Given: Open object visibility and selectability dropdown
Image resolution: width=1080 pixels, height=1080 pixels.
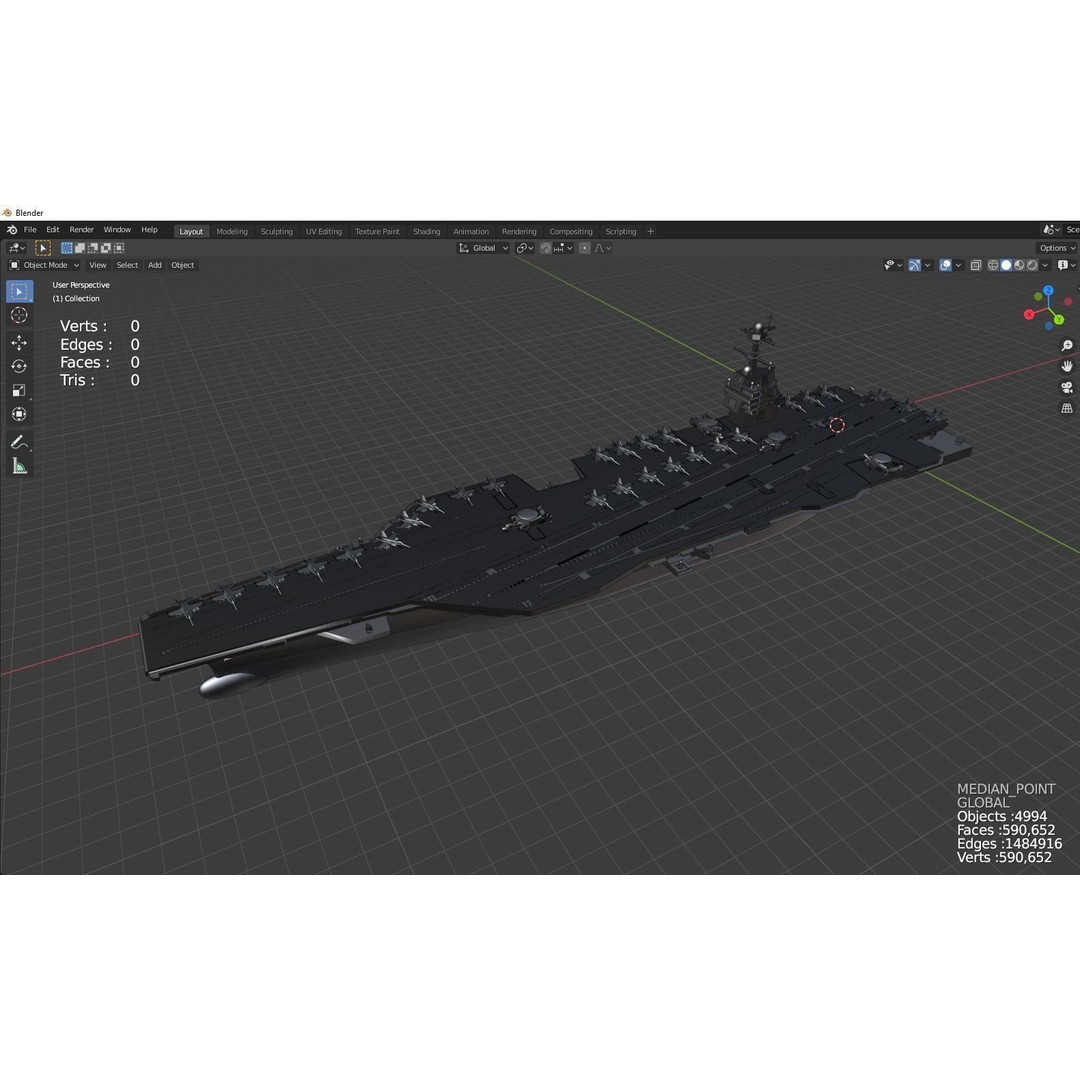Looking at the screenshot, I should (x=893, y=265).
